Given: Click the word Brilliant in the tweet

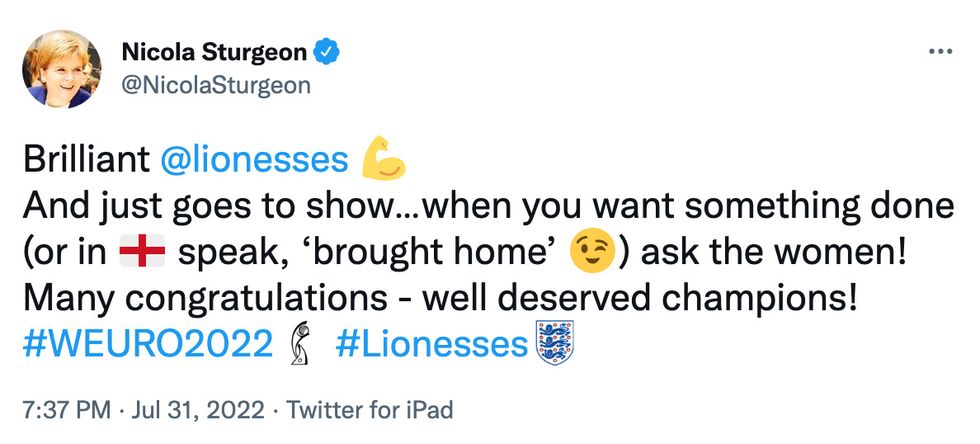Looking at the screenshot, I should point(80,159).
